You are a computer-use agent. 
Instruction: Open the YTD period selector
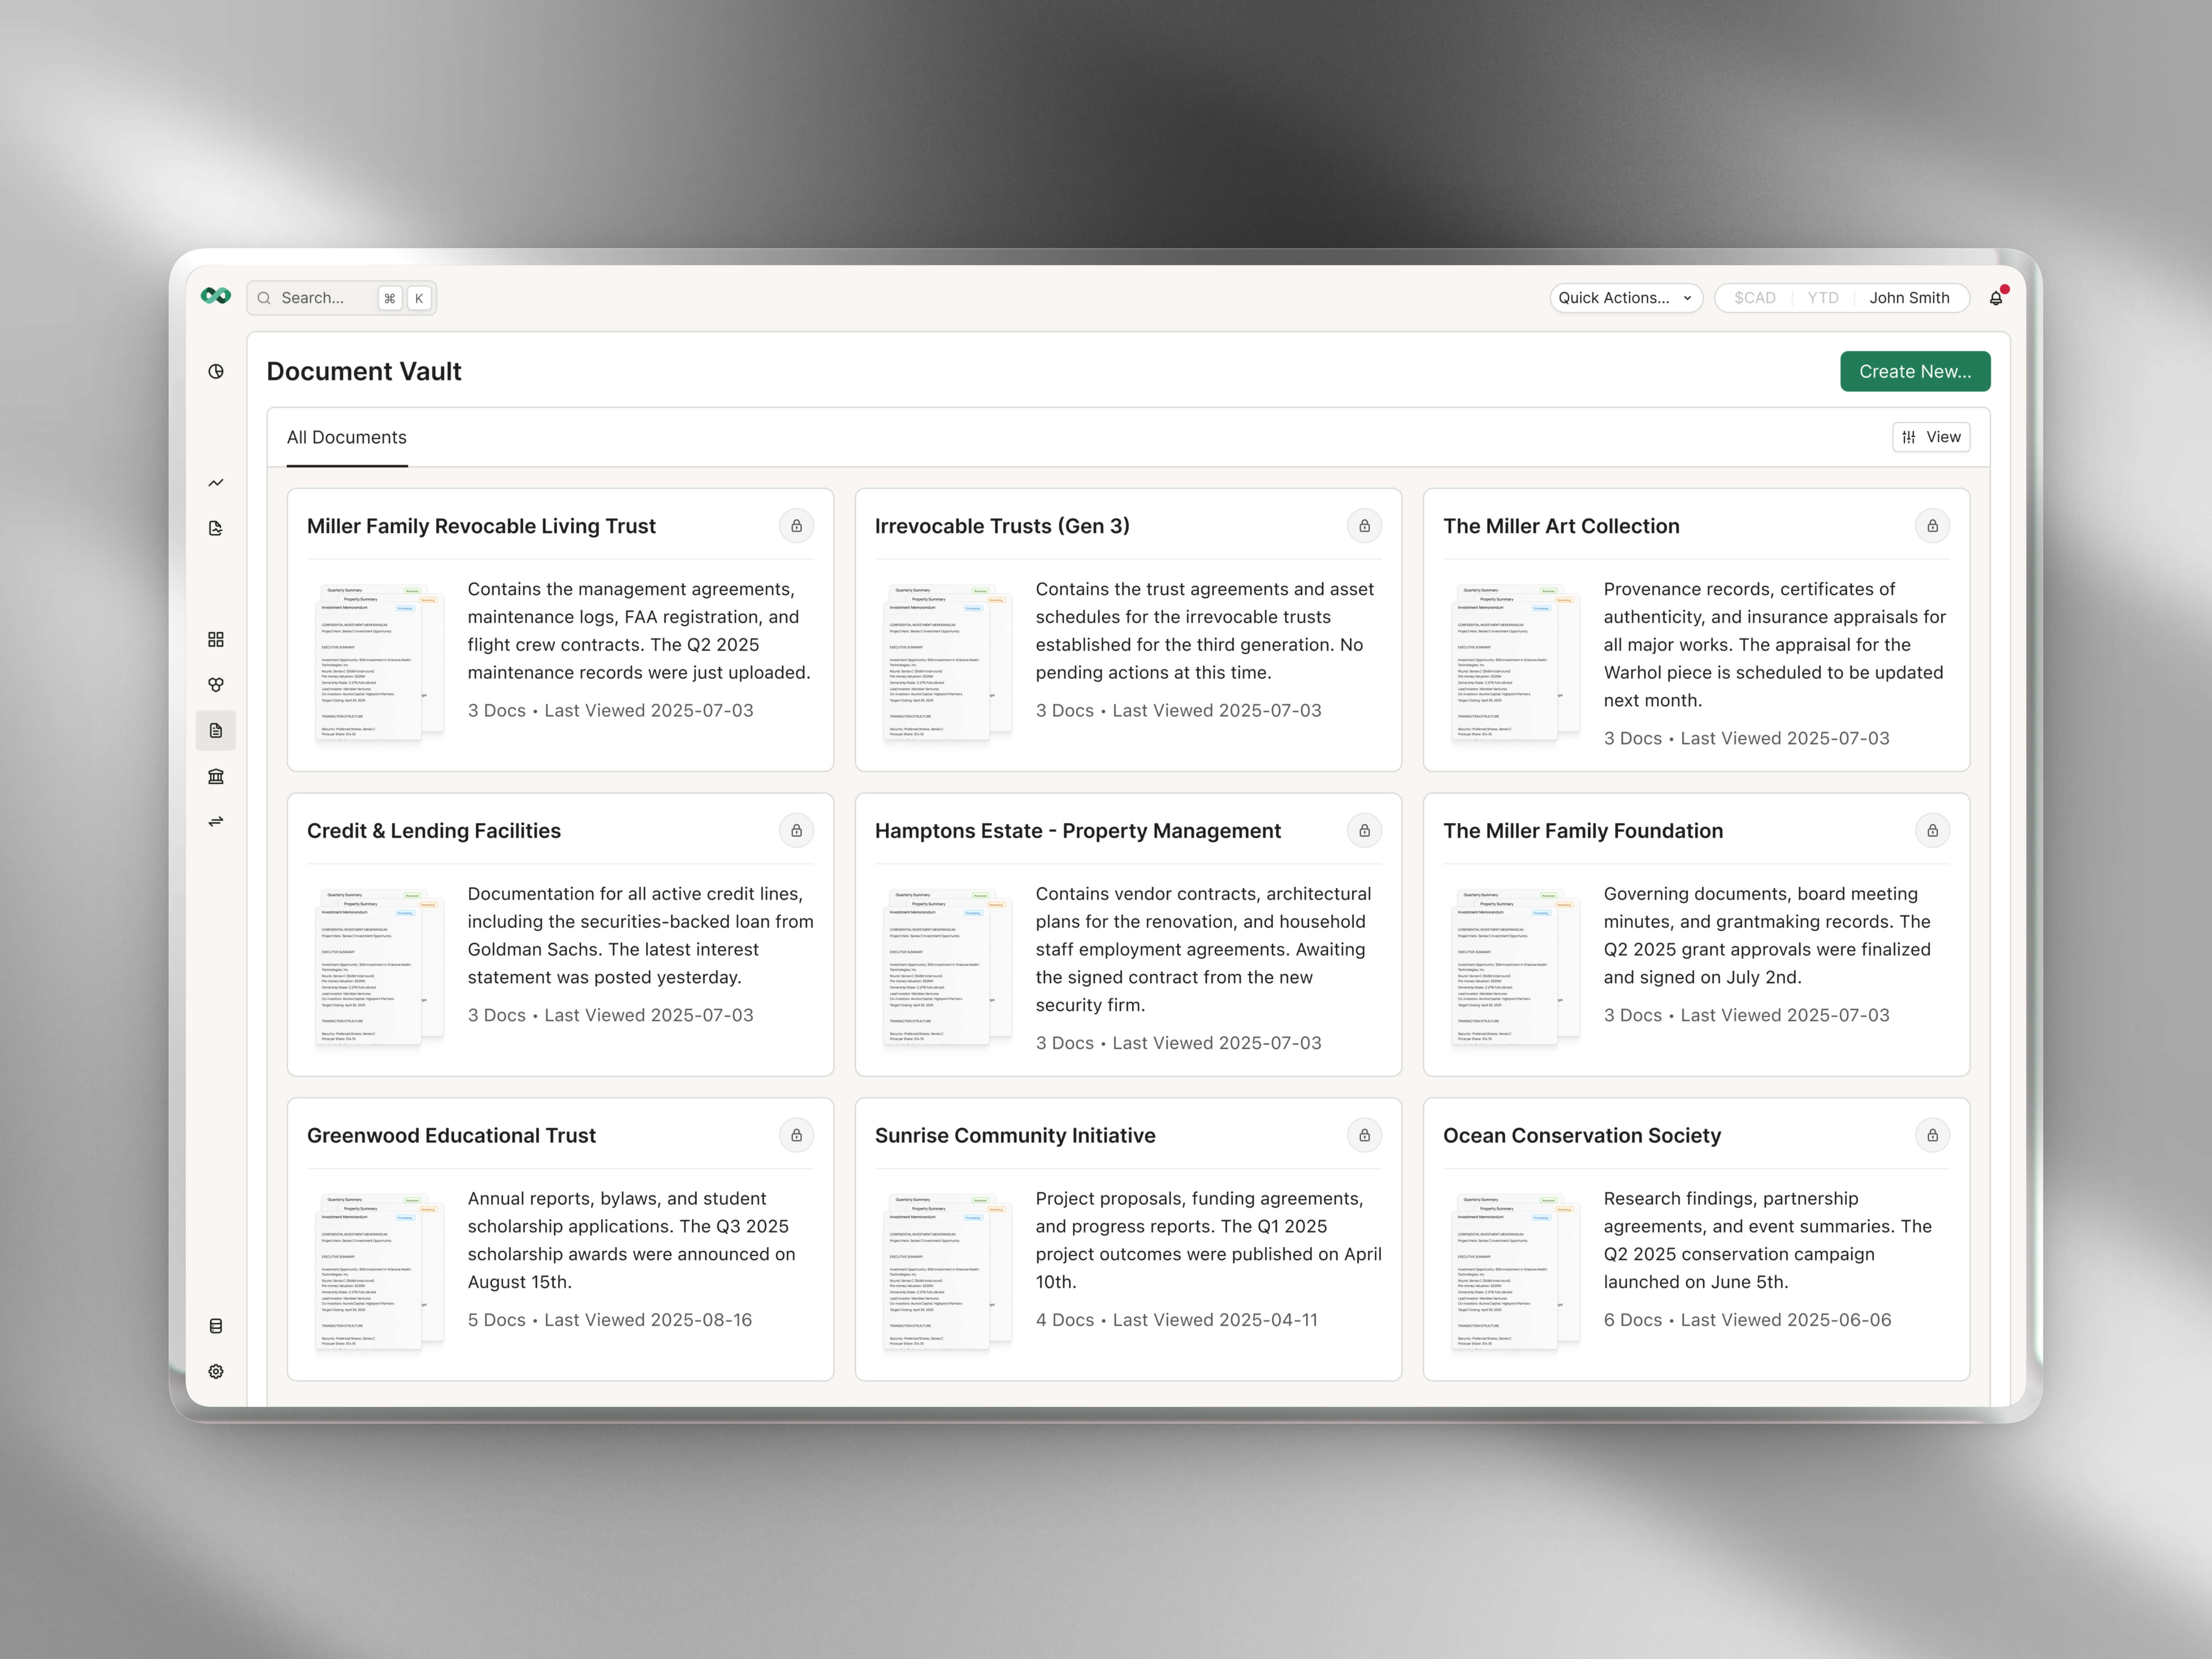tap(1823, 298)
